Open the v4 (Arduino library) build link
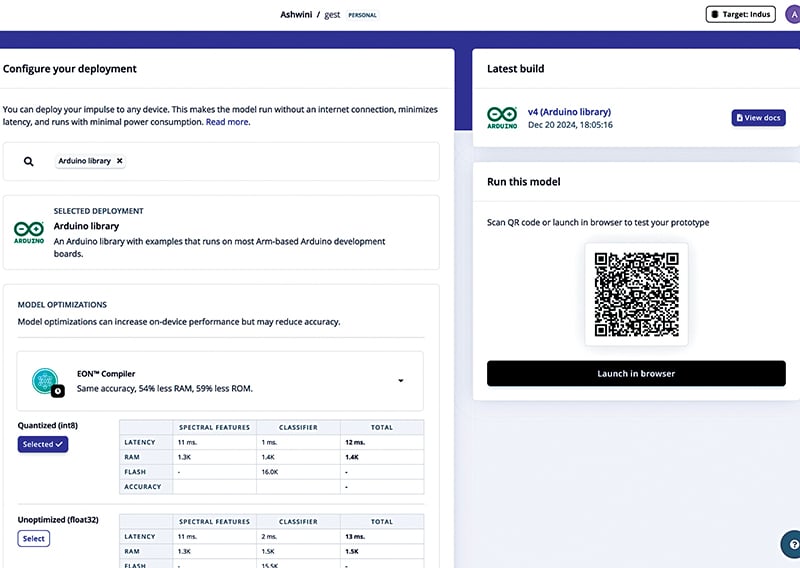 pyautogui.click(x=569, y=112)
